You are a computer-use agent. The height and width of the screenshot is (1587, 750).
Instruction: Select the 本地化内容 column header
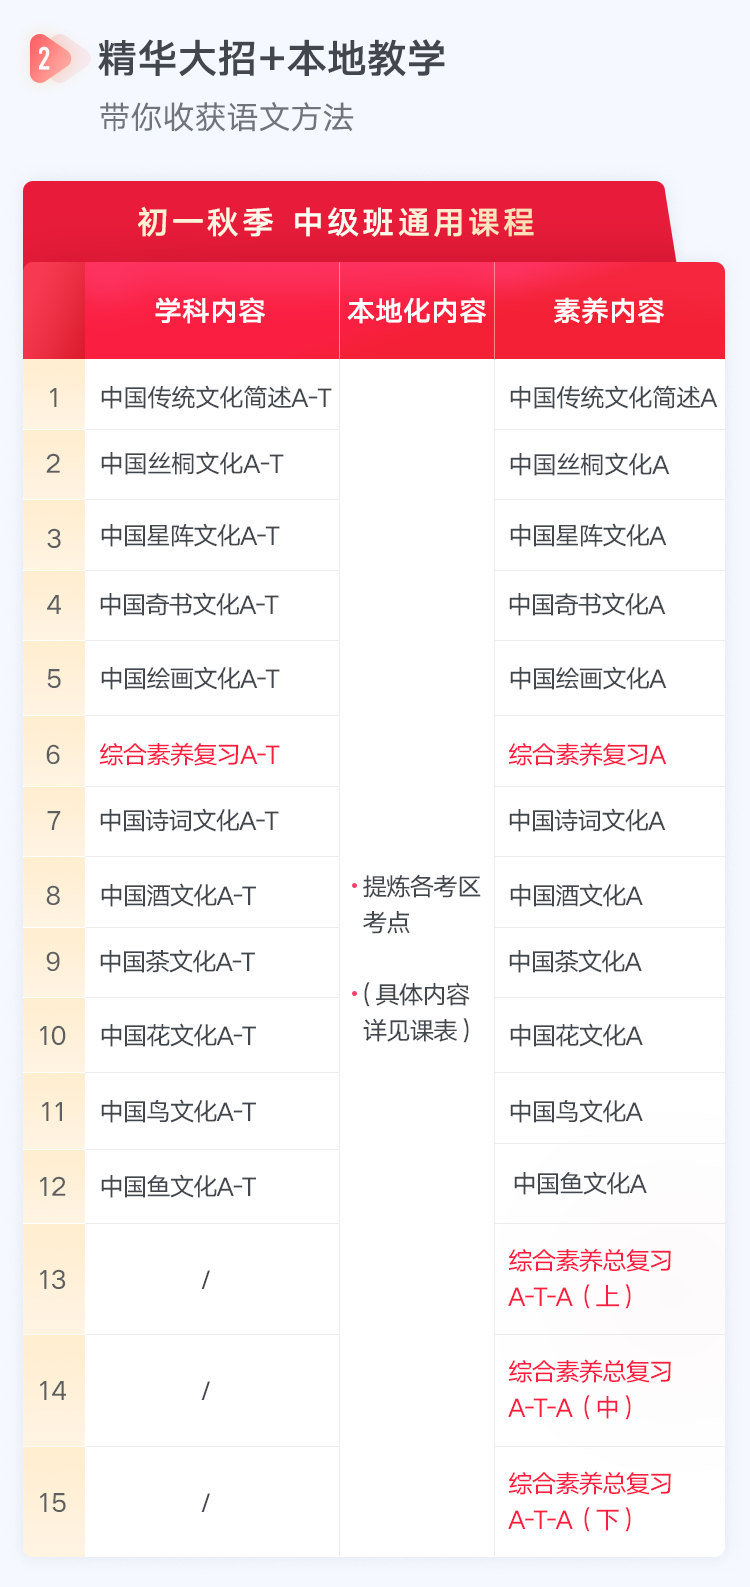point(417,311)
